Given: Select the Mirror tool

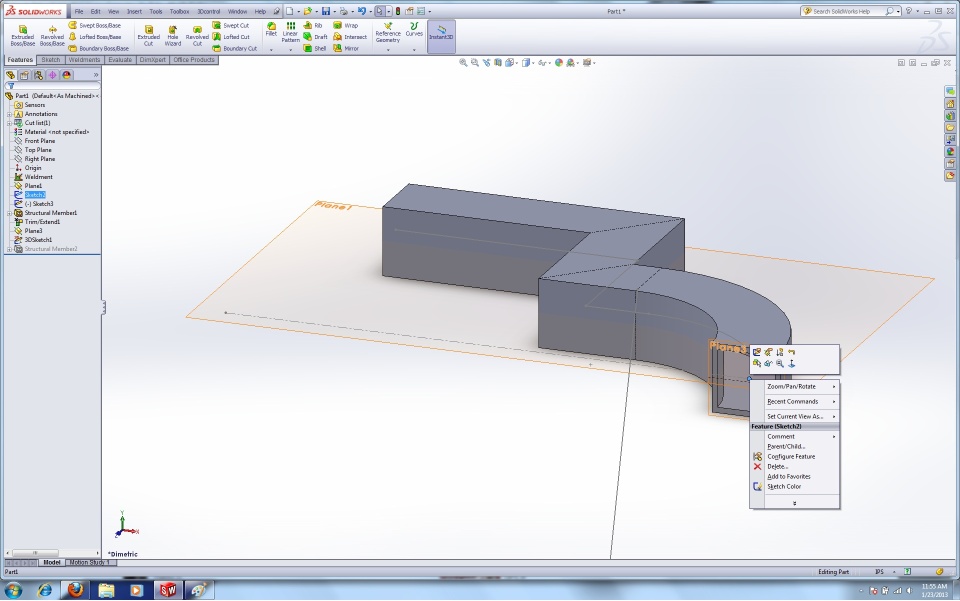Looking at the screenshot, I should pos(347,48).
